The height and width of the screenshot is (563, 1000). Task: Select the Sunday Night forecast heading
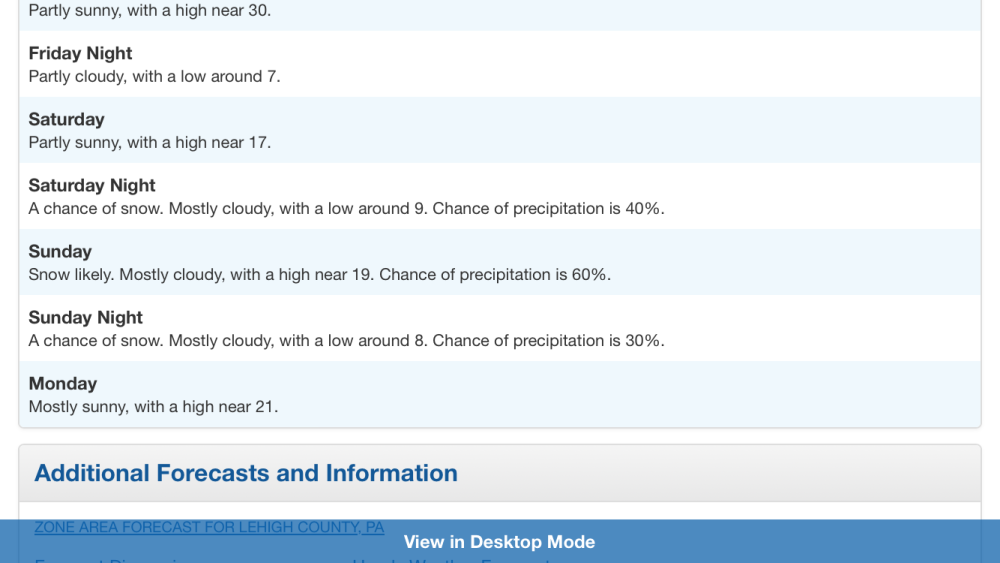click(x=86, y=318)
